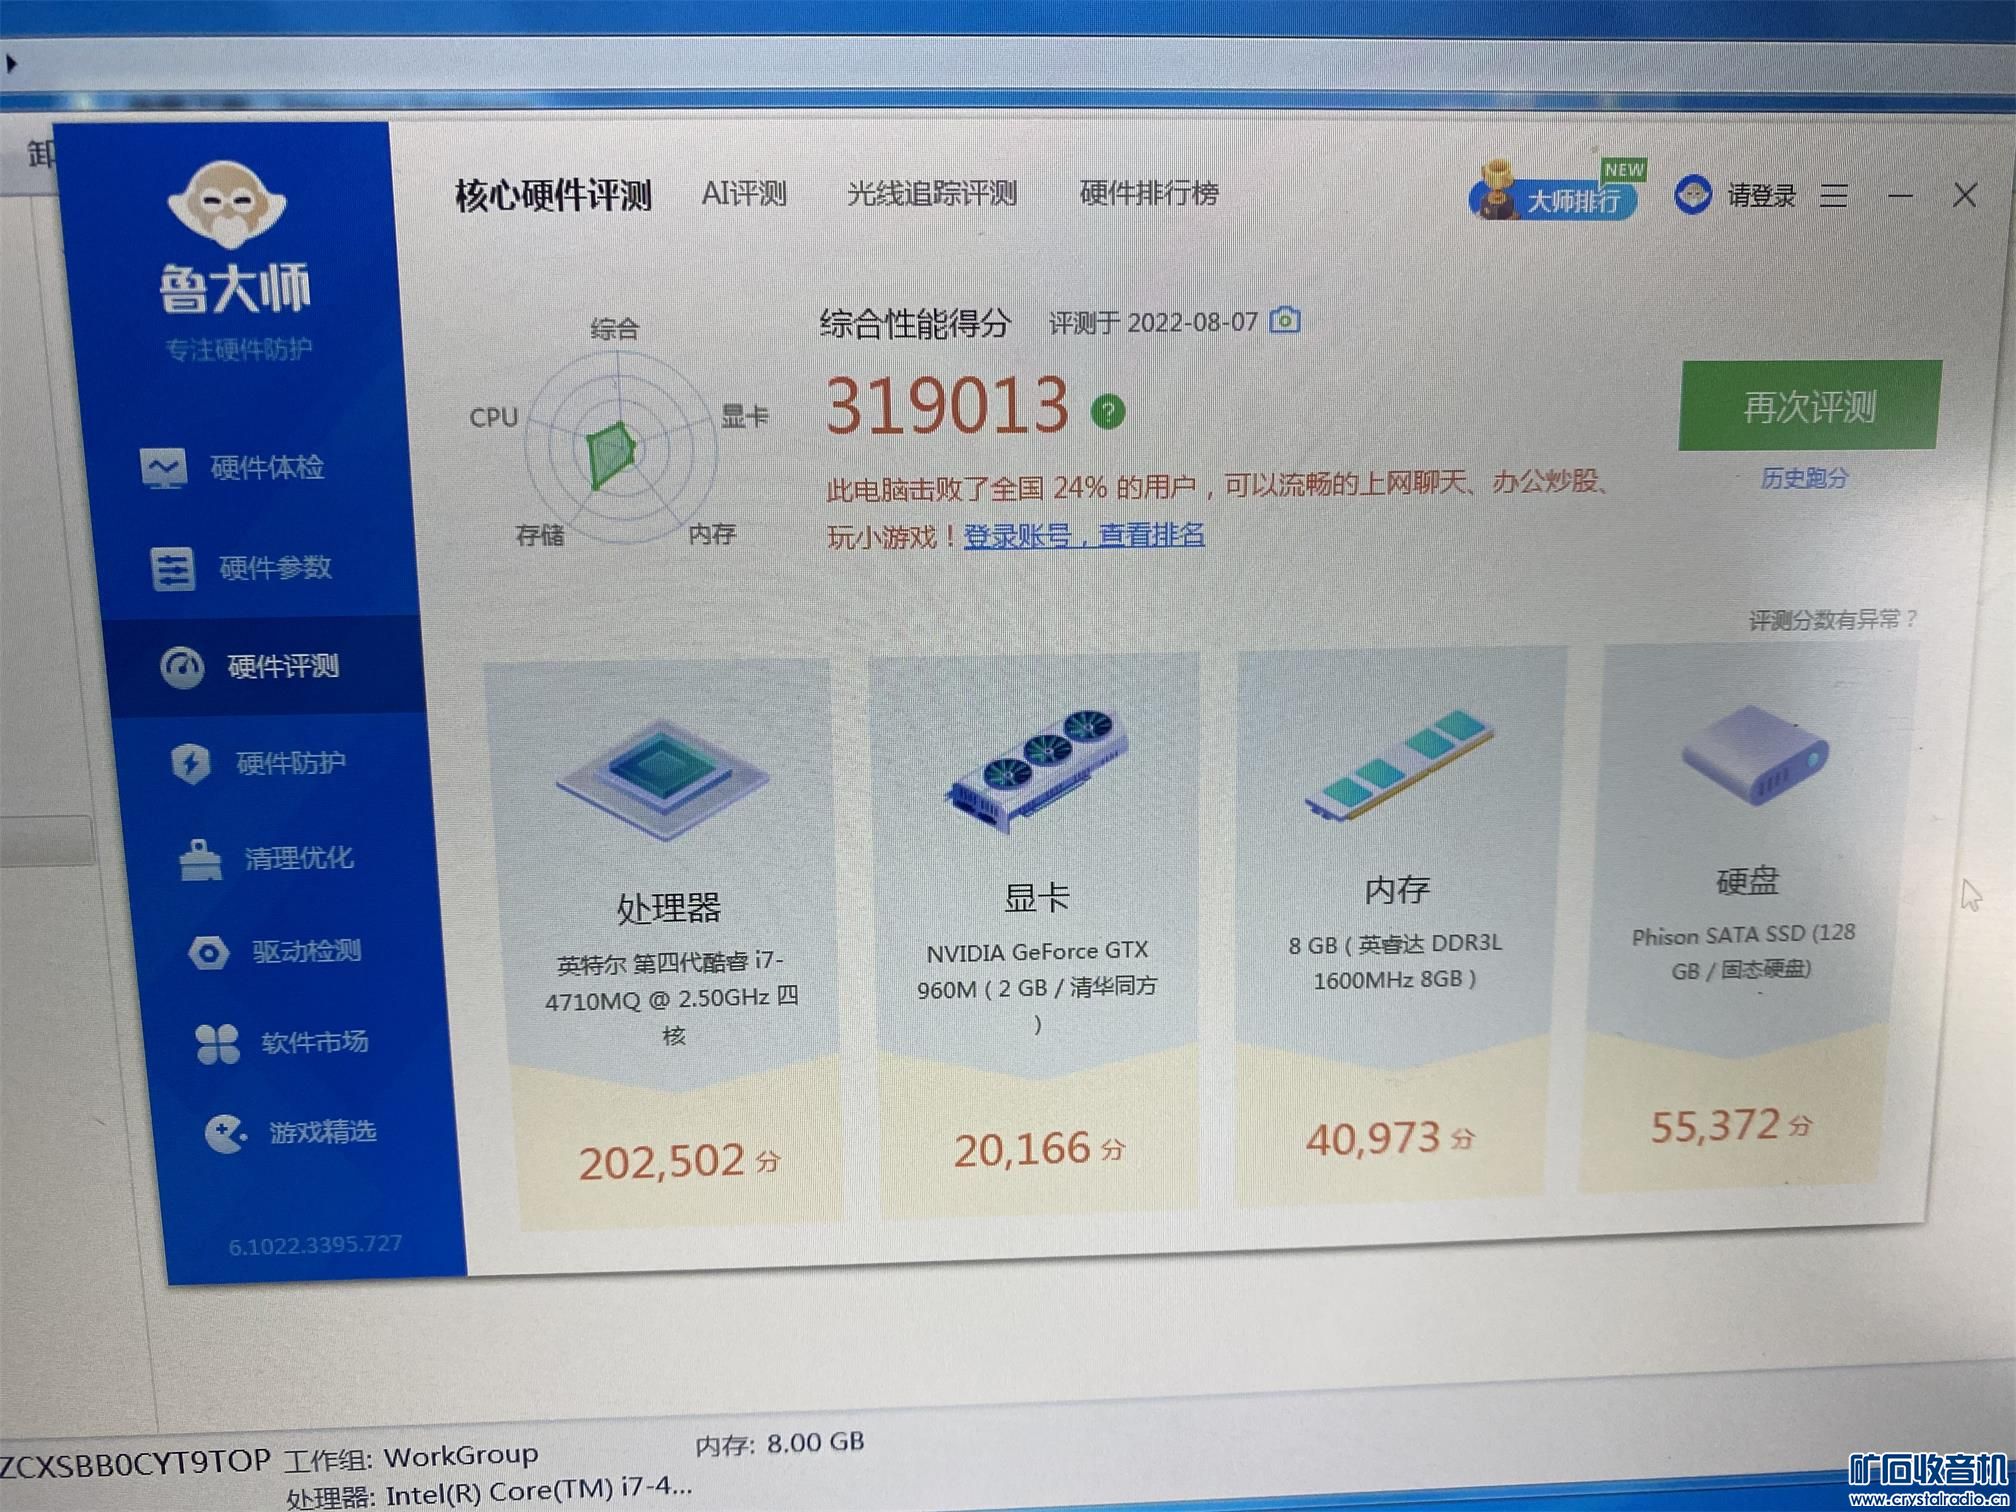Viewport: 2016px width, 1512px height.
Task: Click NVIDIA GeForce GTX 960M description
Action: (1037, 987)
